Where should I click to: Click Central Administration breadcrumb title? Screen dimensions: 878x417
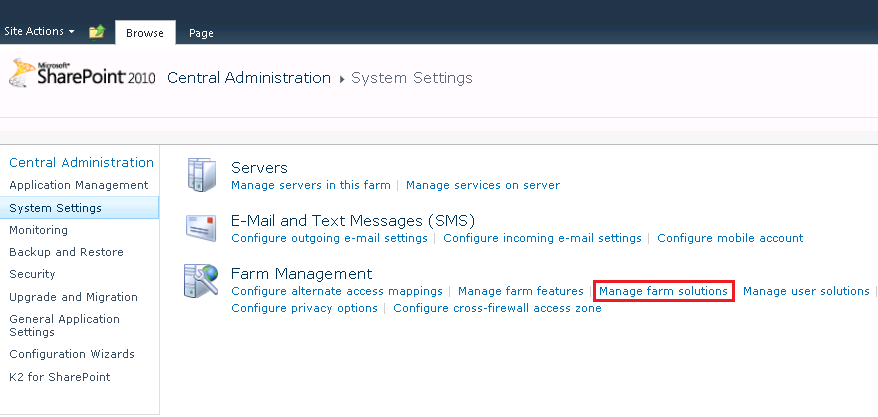pyautogui.click(x=249, y=78)
